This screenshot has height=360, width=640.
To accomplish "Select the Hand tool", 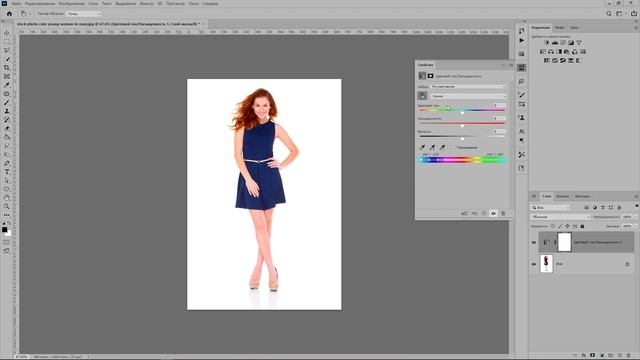I will pyautogui.click(x=7, y=198).
